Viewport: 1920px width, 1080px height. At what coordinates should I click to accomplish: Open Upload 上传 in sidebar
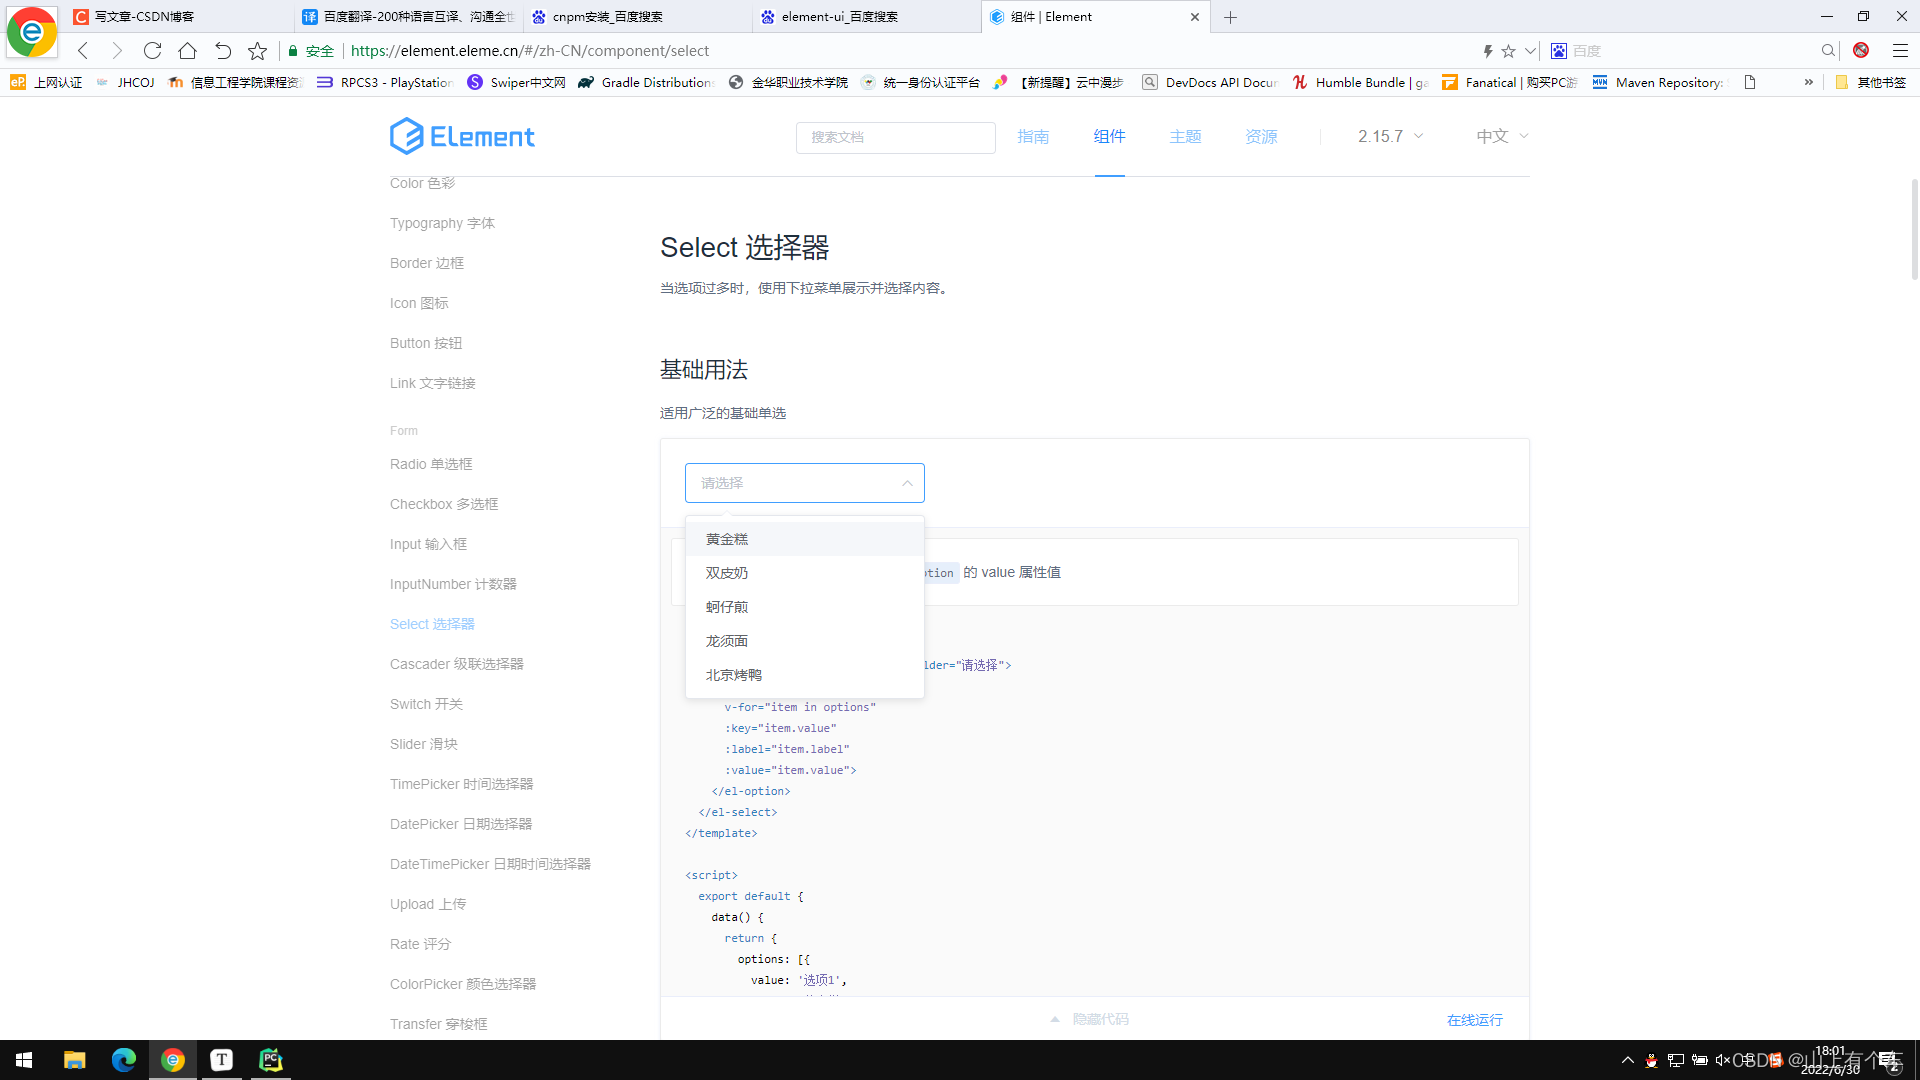click(x=428, y=904)
